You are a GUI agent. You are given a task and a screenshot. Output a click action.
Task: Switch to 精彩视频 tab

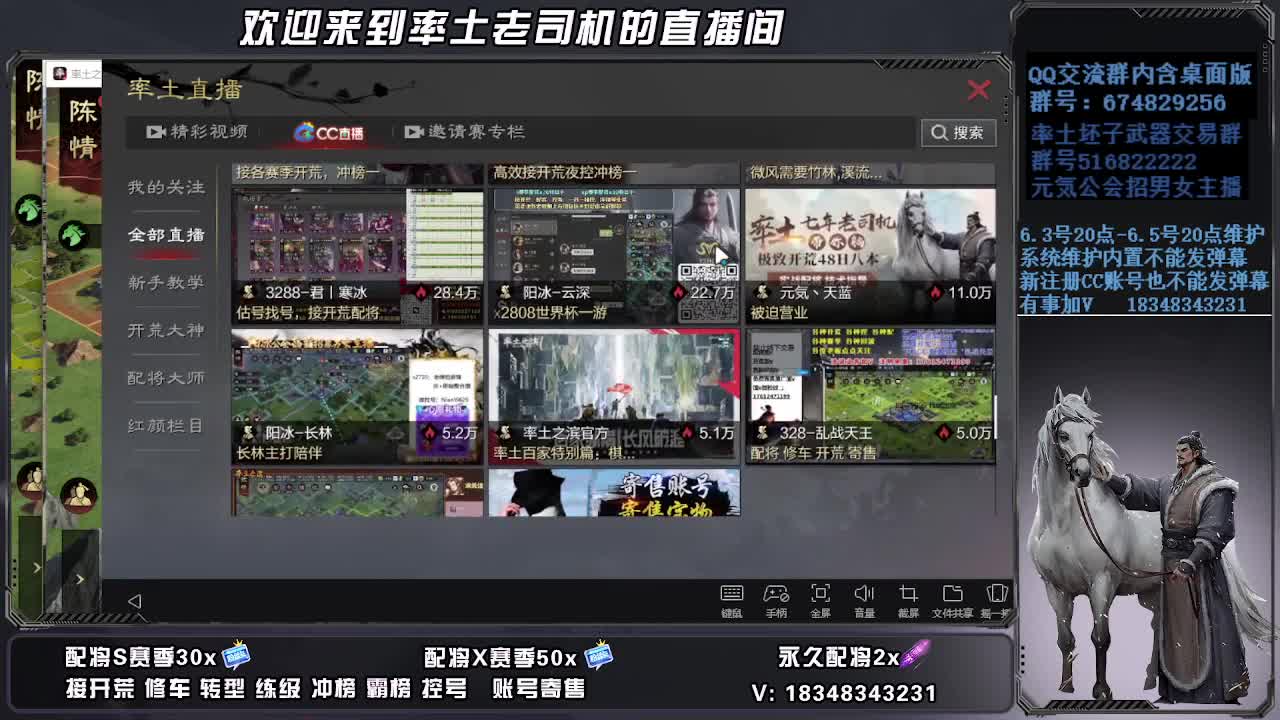pos(197,132)
